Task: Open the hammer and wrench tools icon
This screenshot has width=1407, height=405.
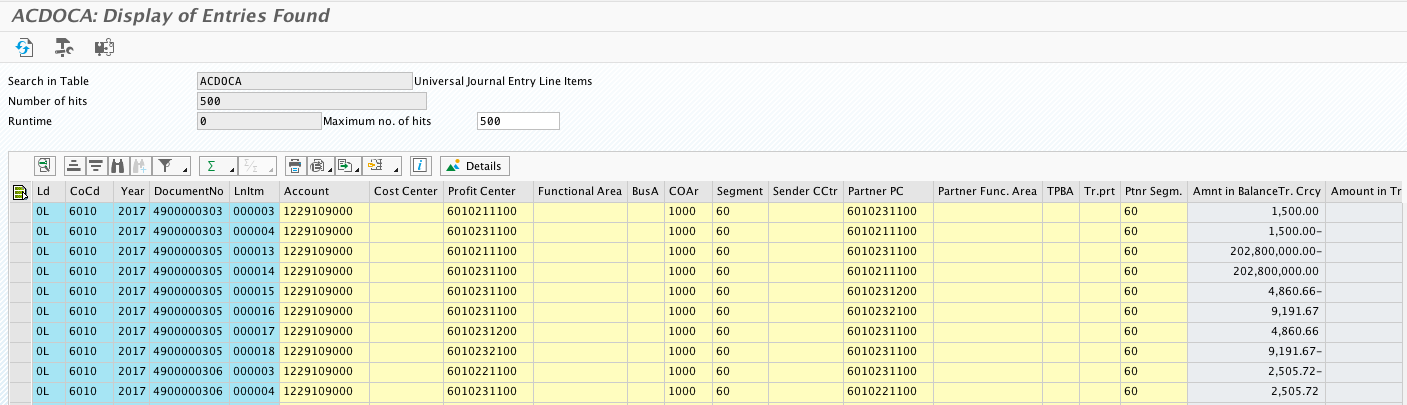Action: click(64, 47)
